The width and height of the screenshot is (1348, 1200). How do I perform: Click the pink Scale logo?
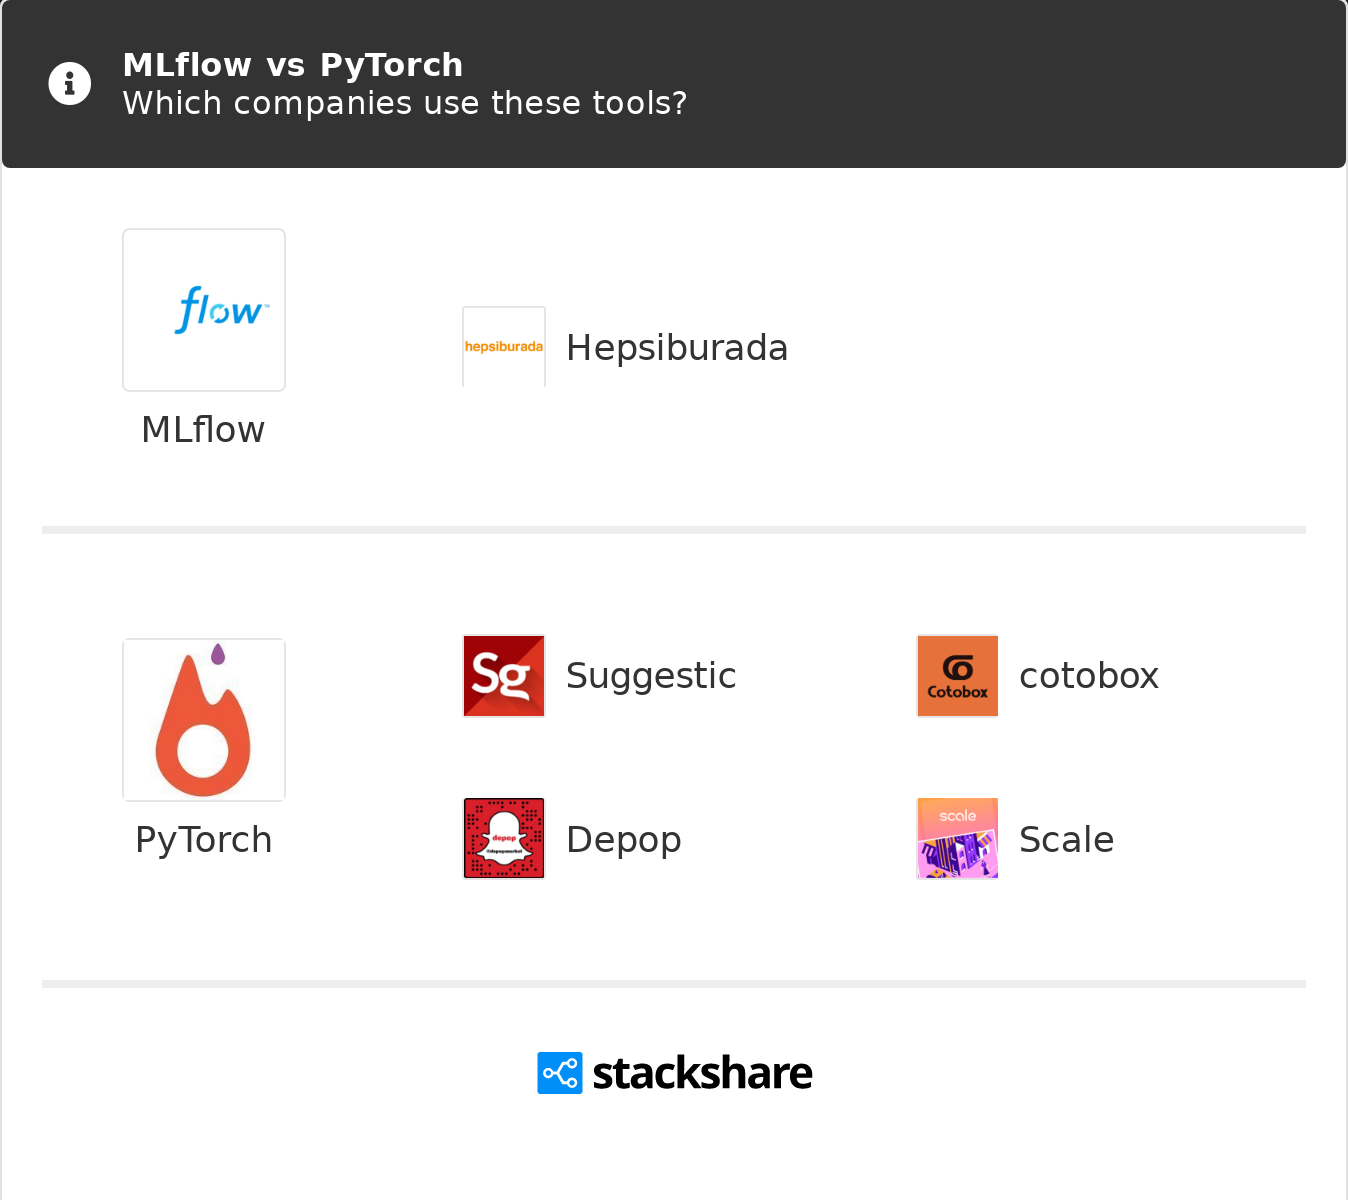point(957,838)
